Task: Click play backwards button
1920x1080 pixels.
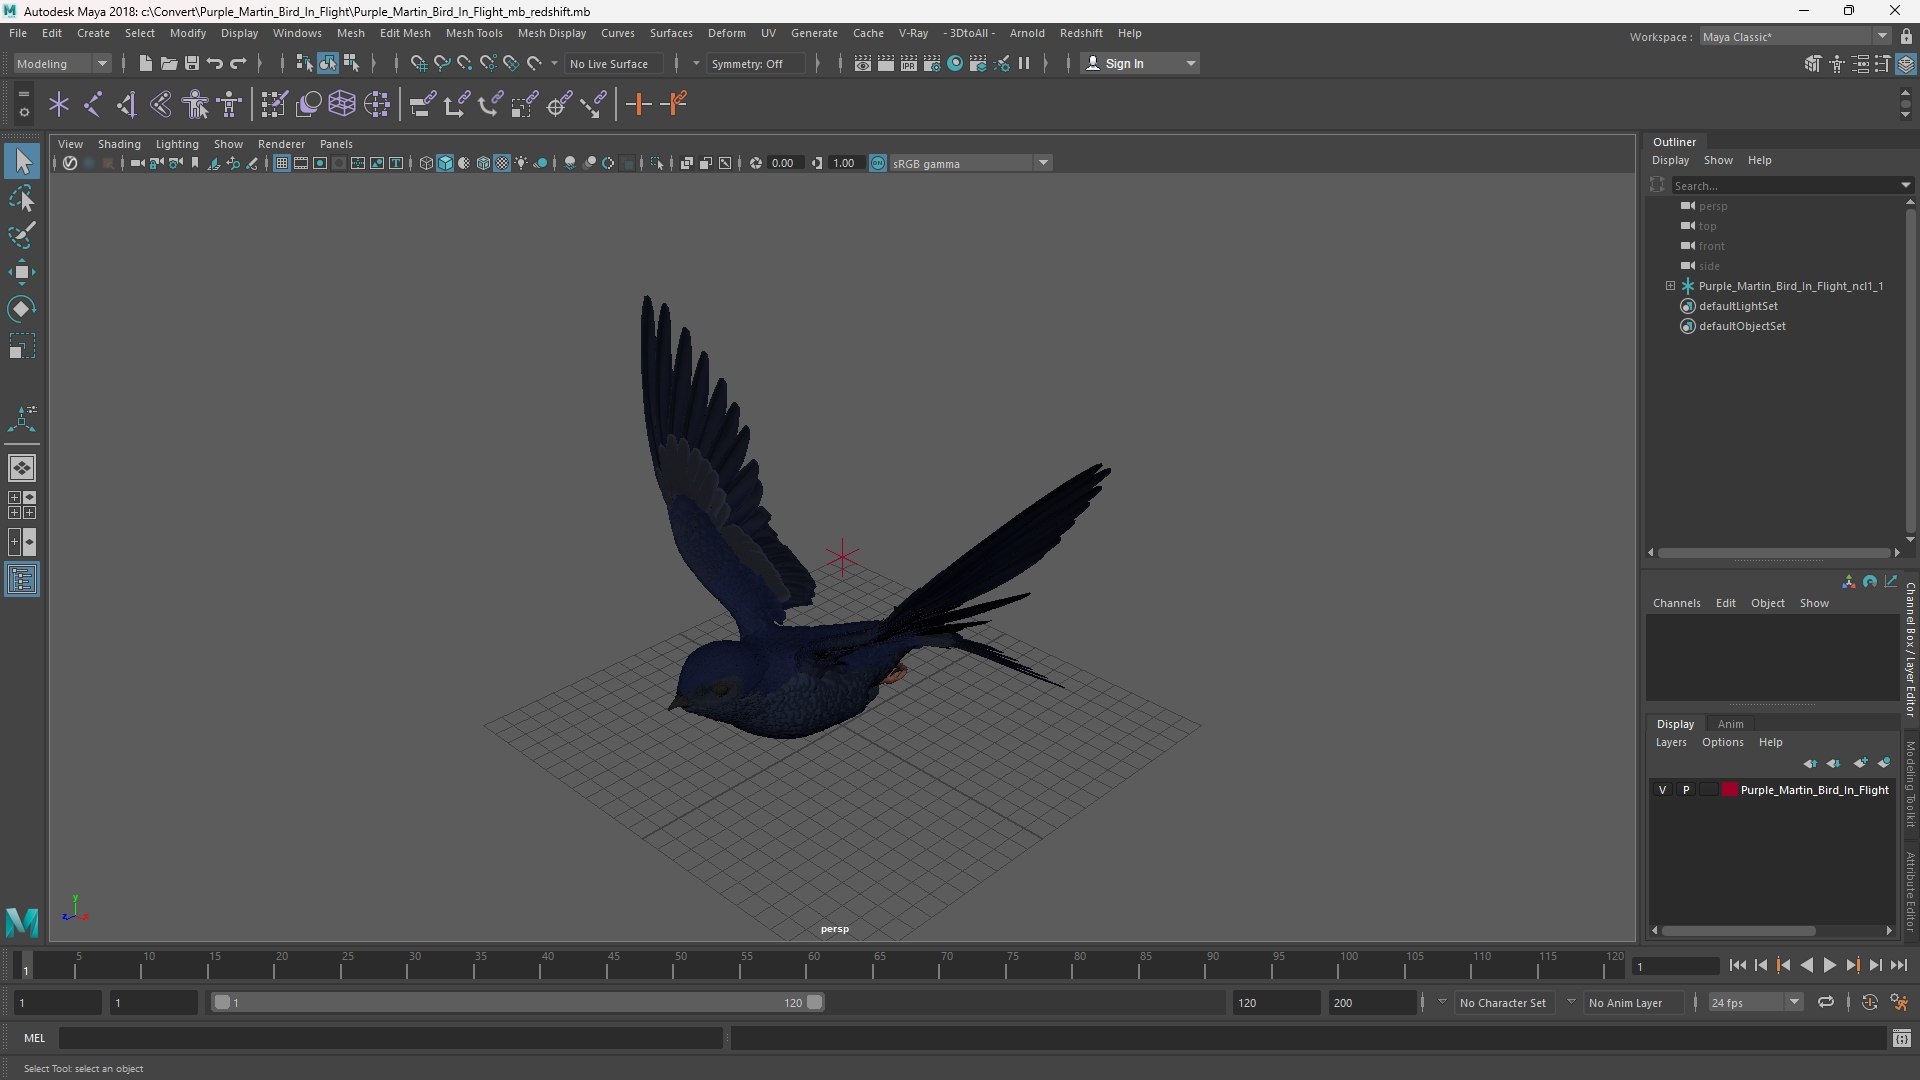Action: (x=1806, y=965)
